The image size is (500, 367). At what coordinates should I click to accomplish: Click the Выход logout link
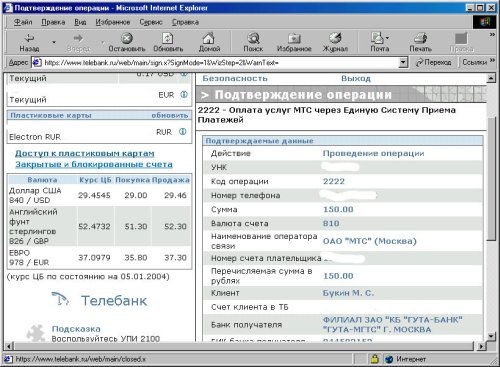point(356,79)
